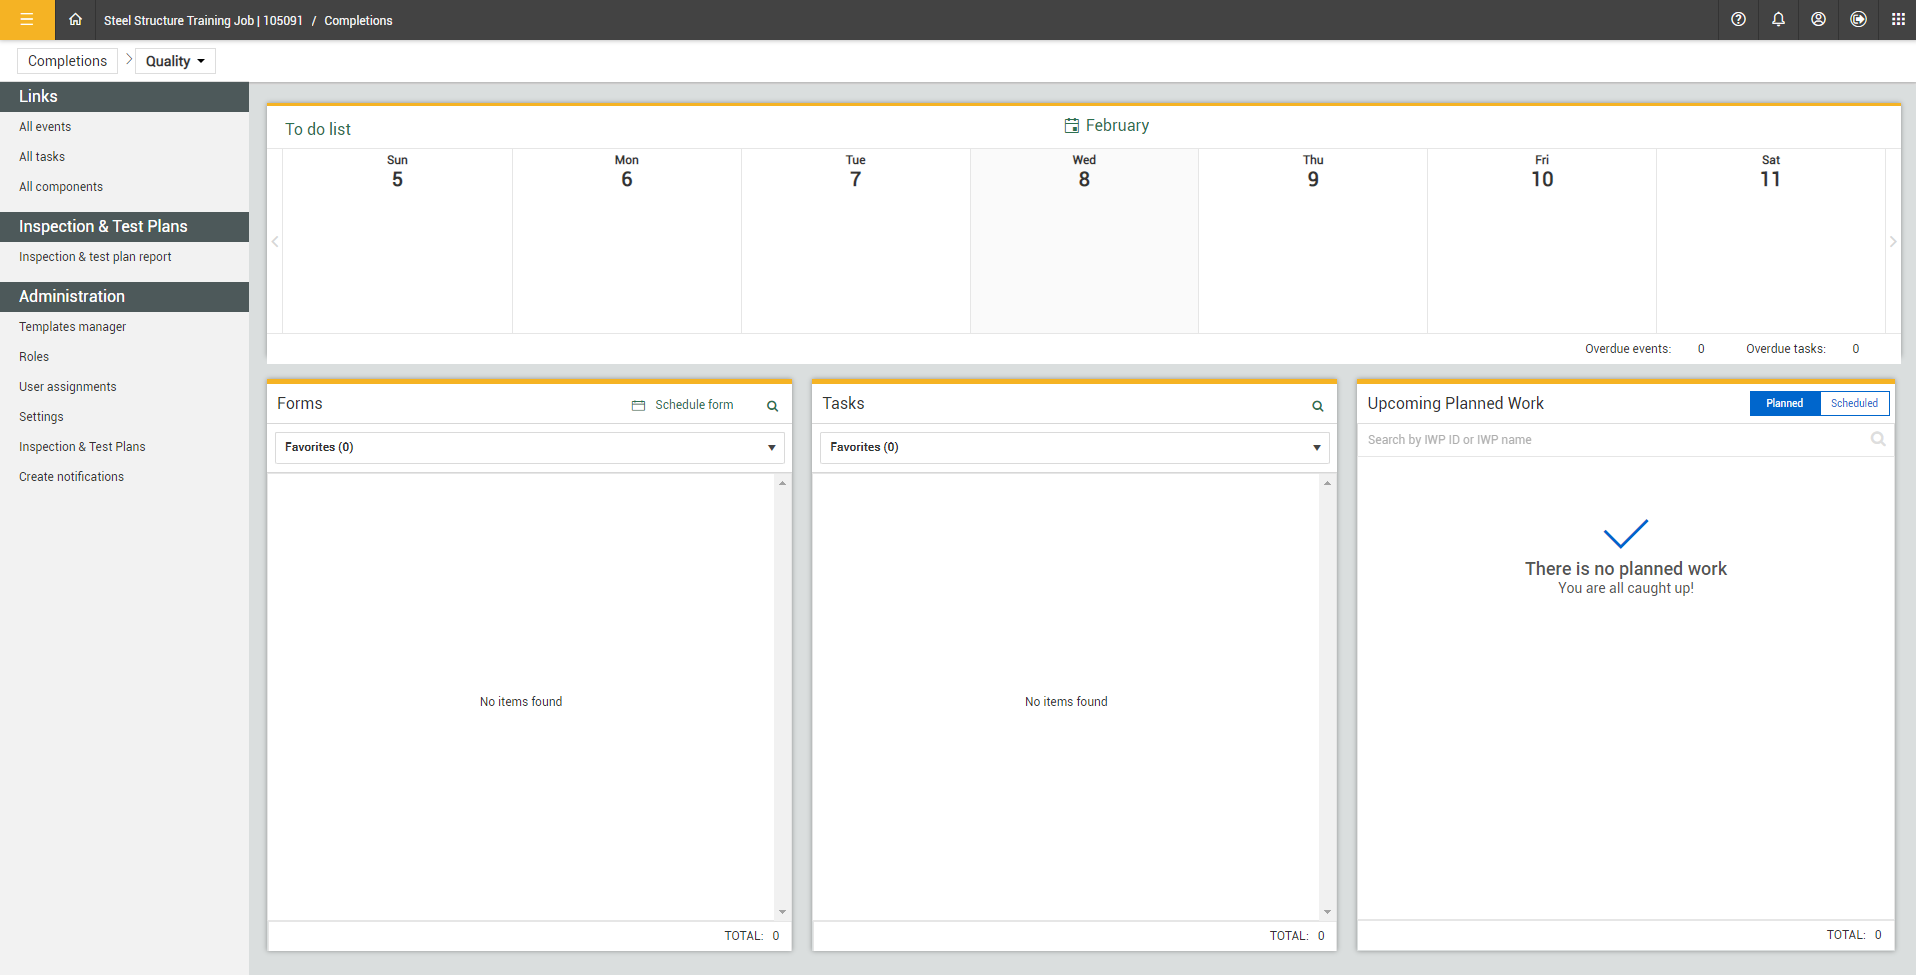Select the Completions breadcrumb tab
The image size is (1916, 975).
[x=66, y=61]
